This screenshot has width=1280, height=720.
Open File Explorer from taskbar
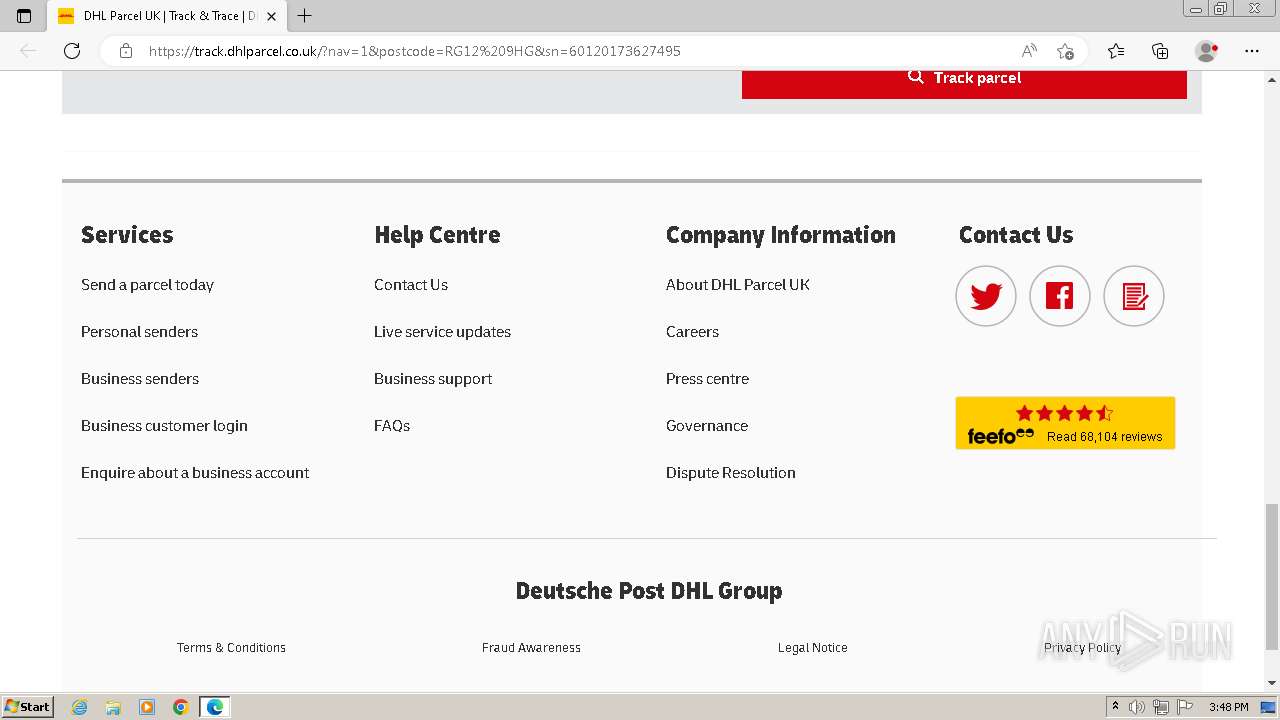click(113, 707)
